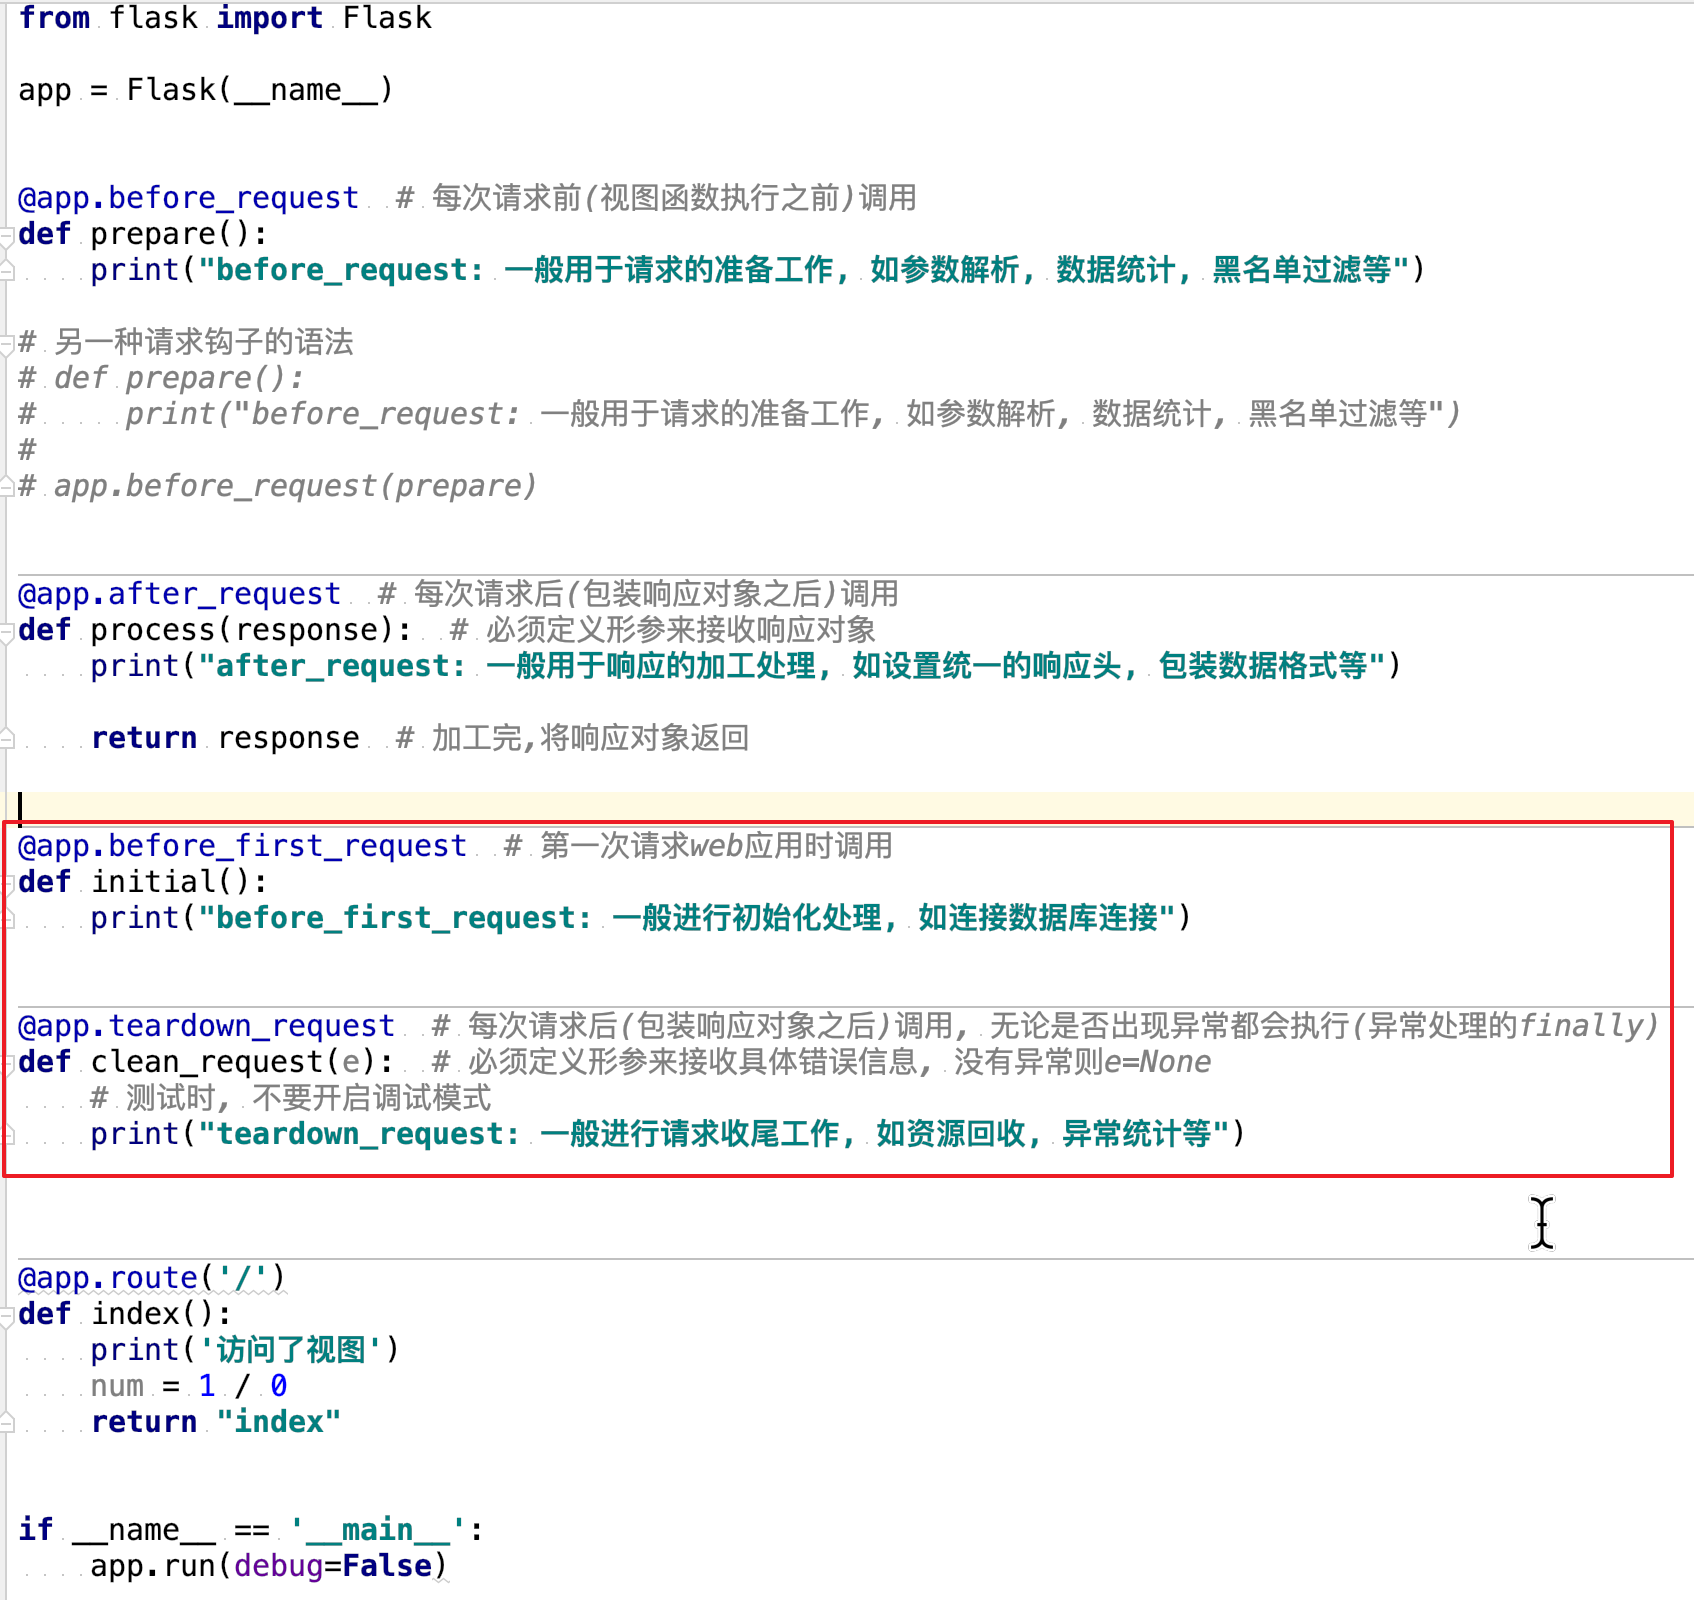Click the @app.teardown_request decorator
Screen dimensions: 1694x1600
pyautogui.click(x=206, y=1026)
